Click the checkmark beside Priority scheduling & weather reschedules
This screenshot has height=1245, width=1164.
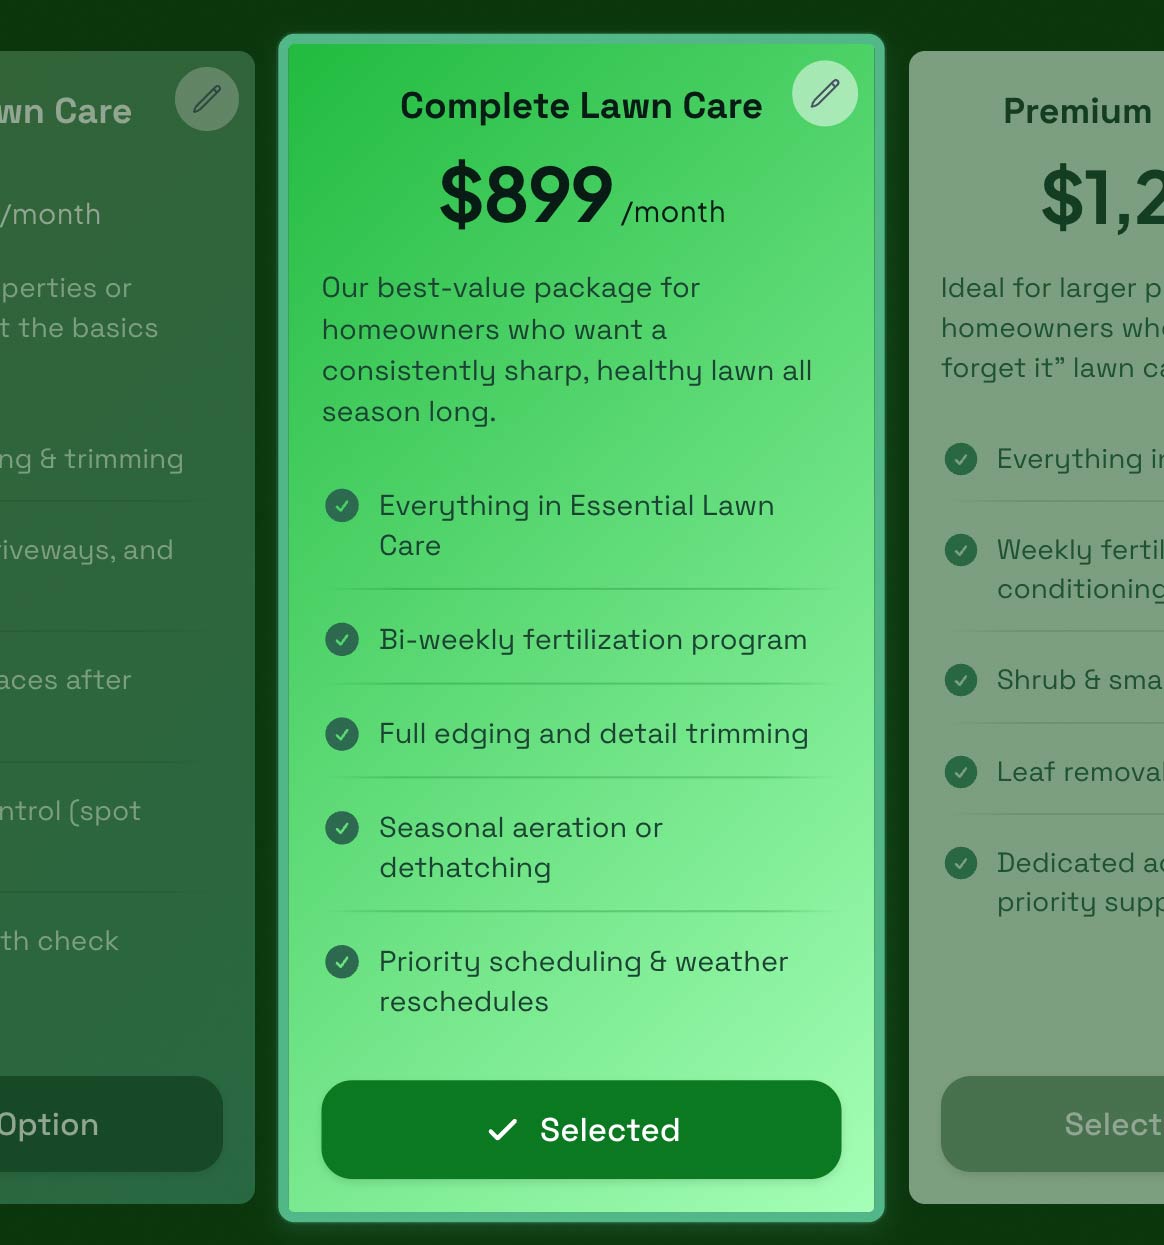[342, 962]
